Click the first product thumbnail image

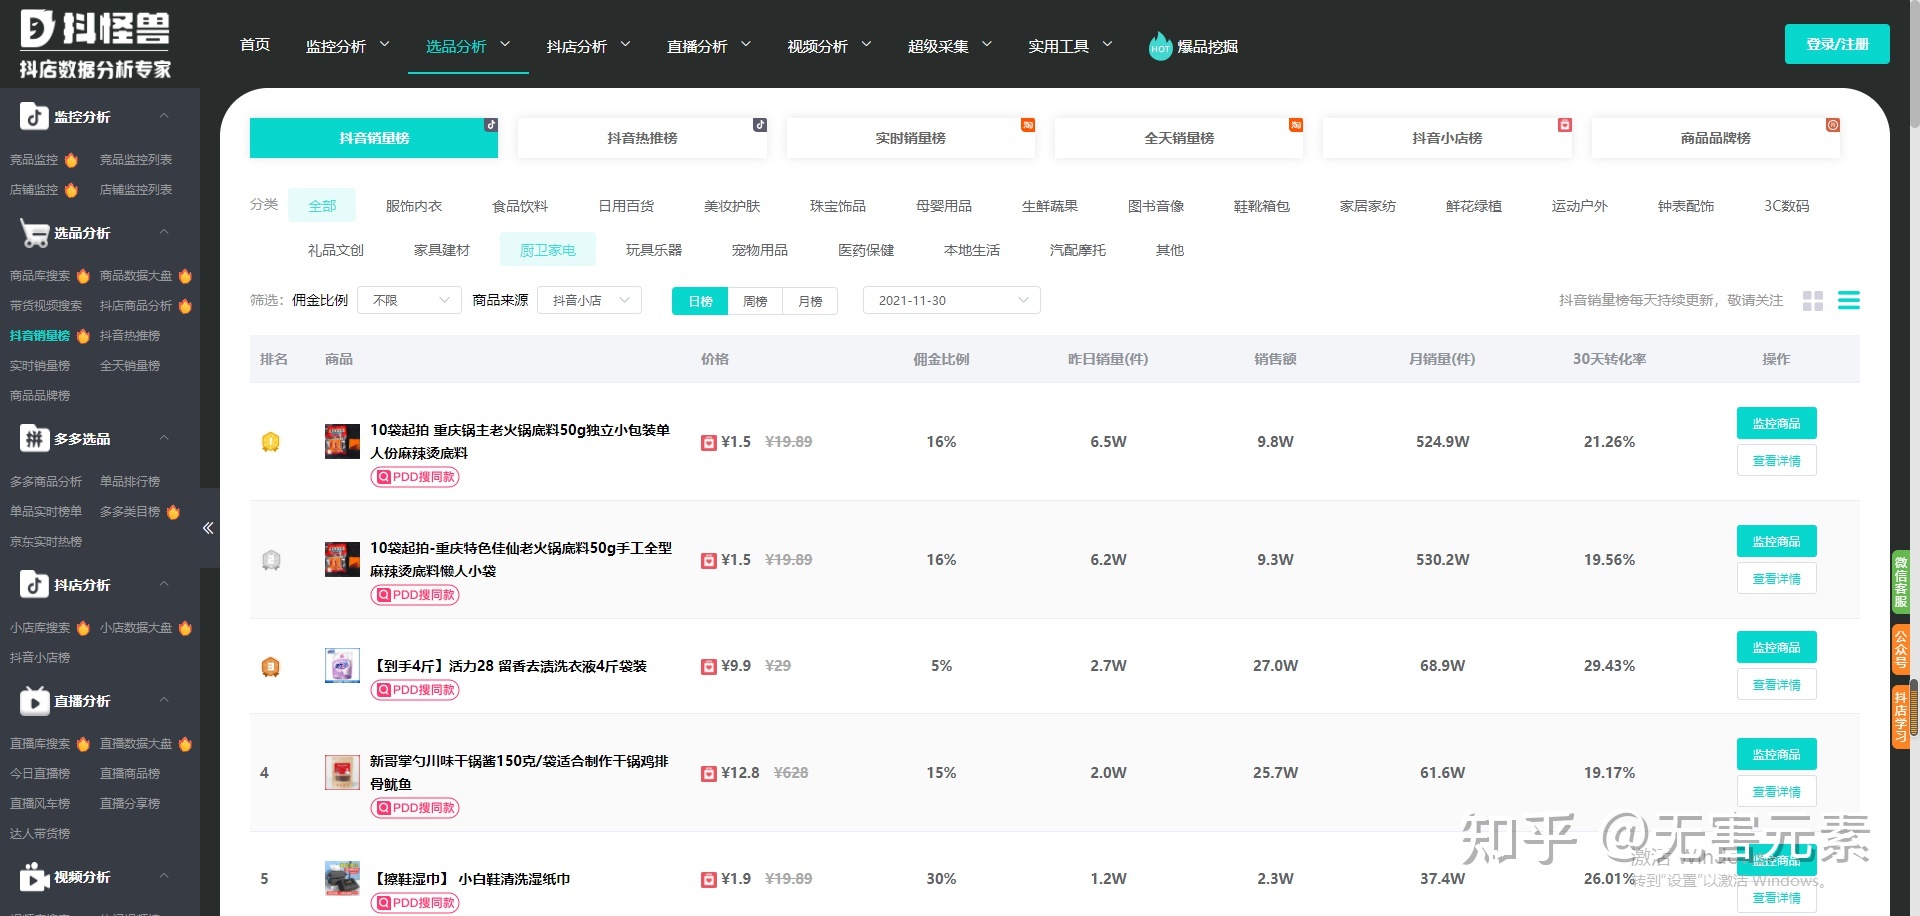click(x=341, y=441)
